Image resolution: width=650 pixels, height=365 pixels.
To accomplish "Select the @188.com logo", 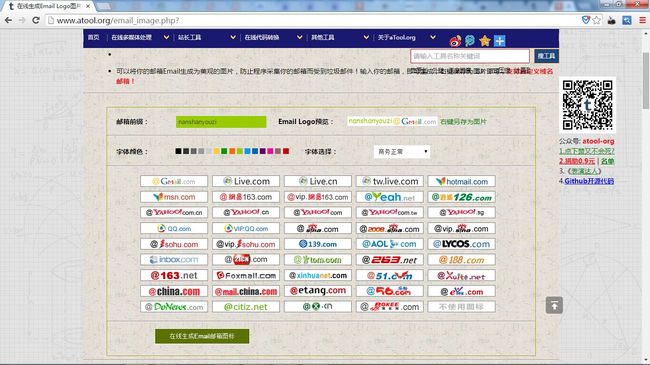I will tap(461, 260).
